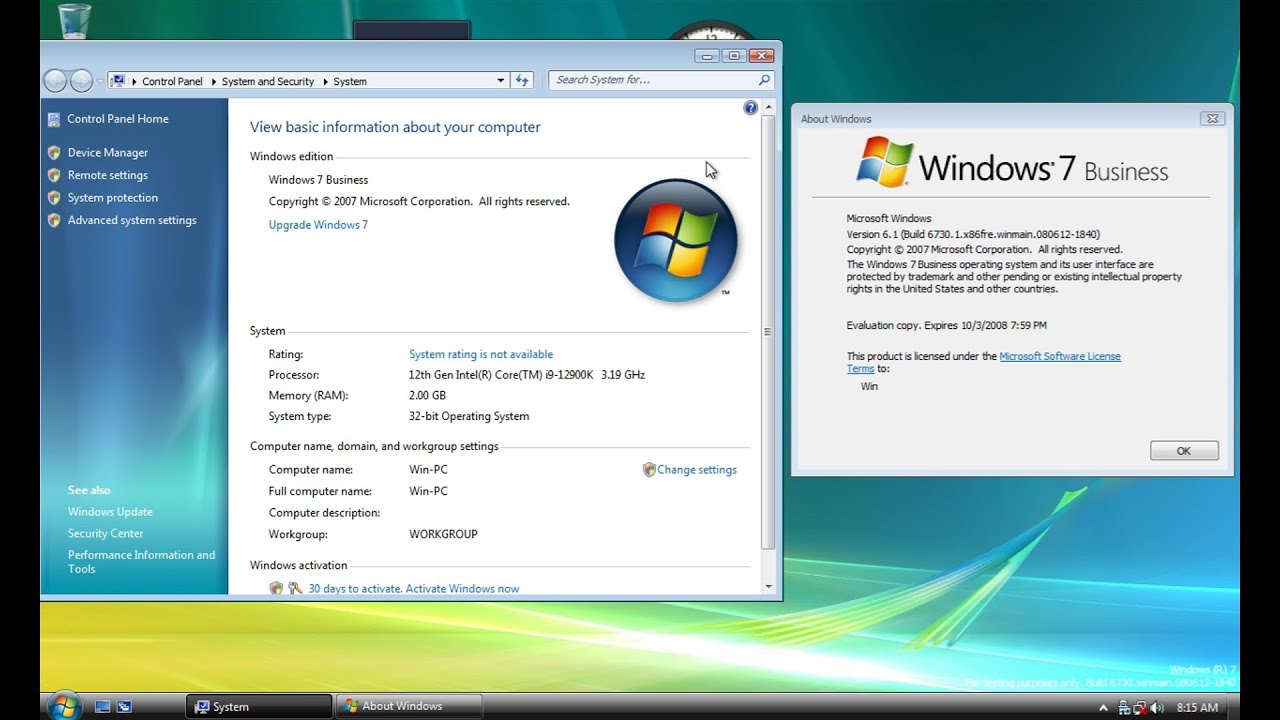Open recent pages dropdown beside nav arrows

[x=100, y=81]
